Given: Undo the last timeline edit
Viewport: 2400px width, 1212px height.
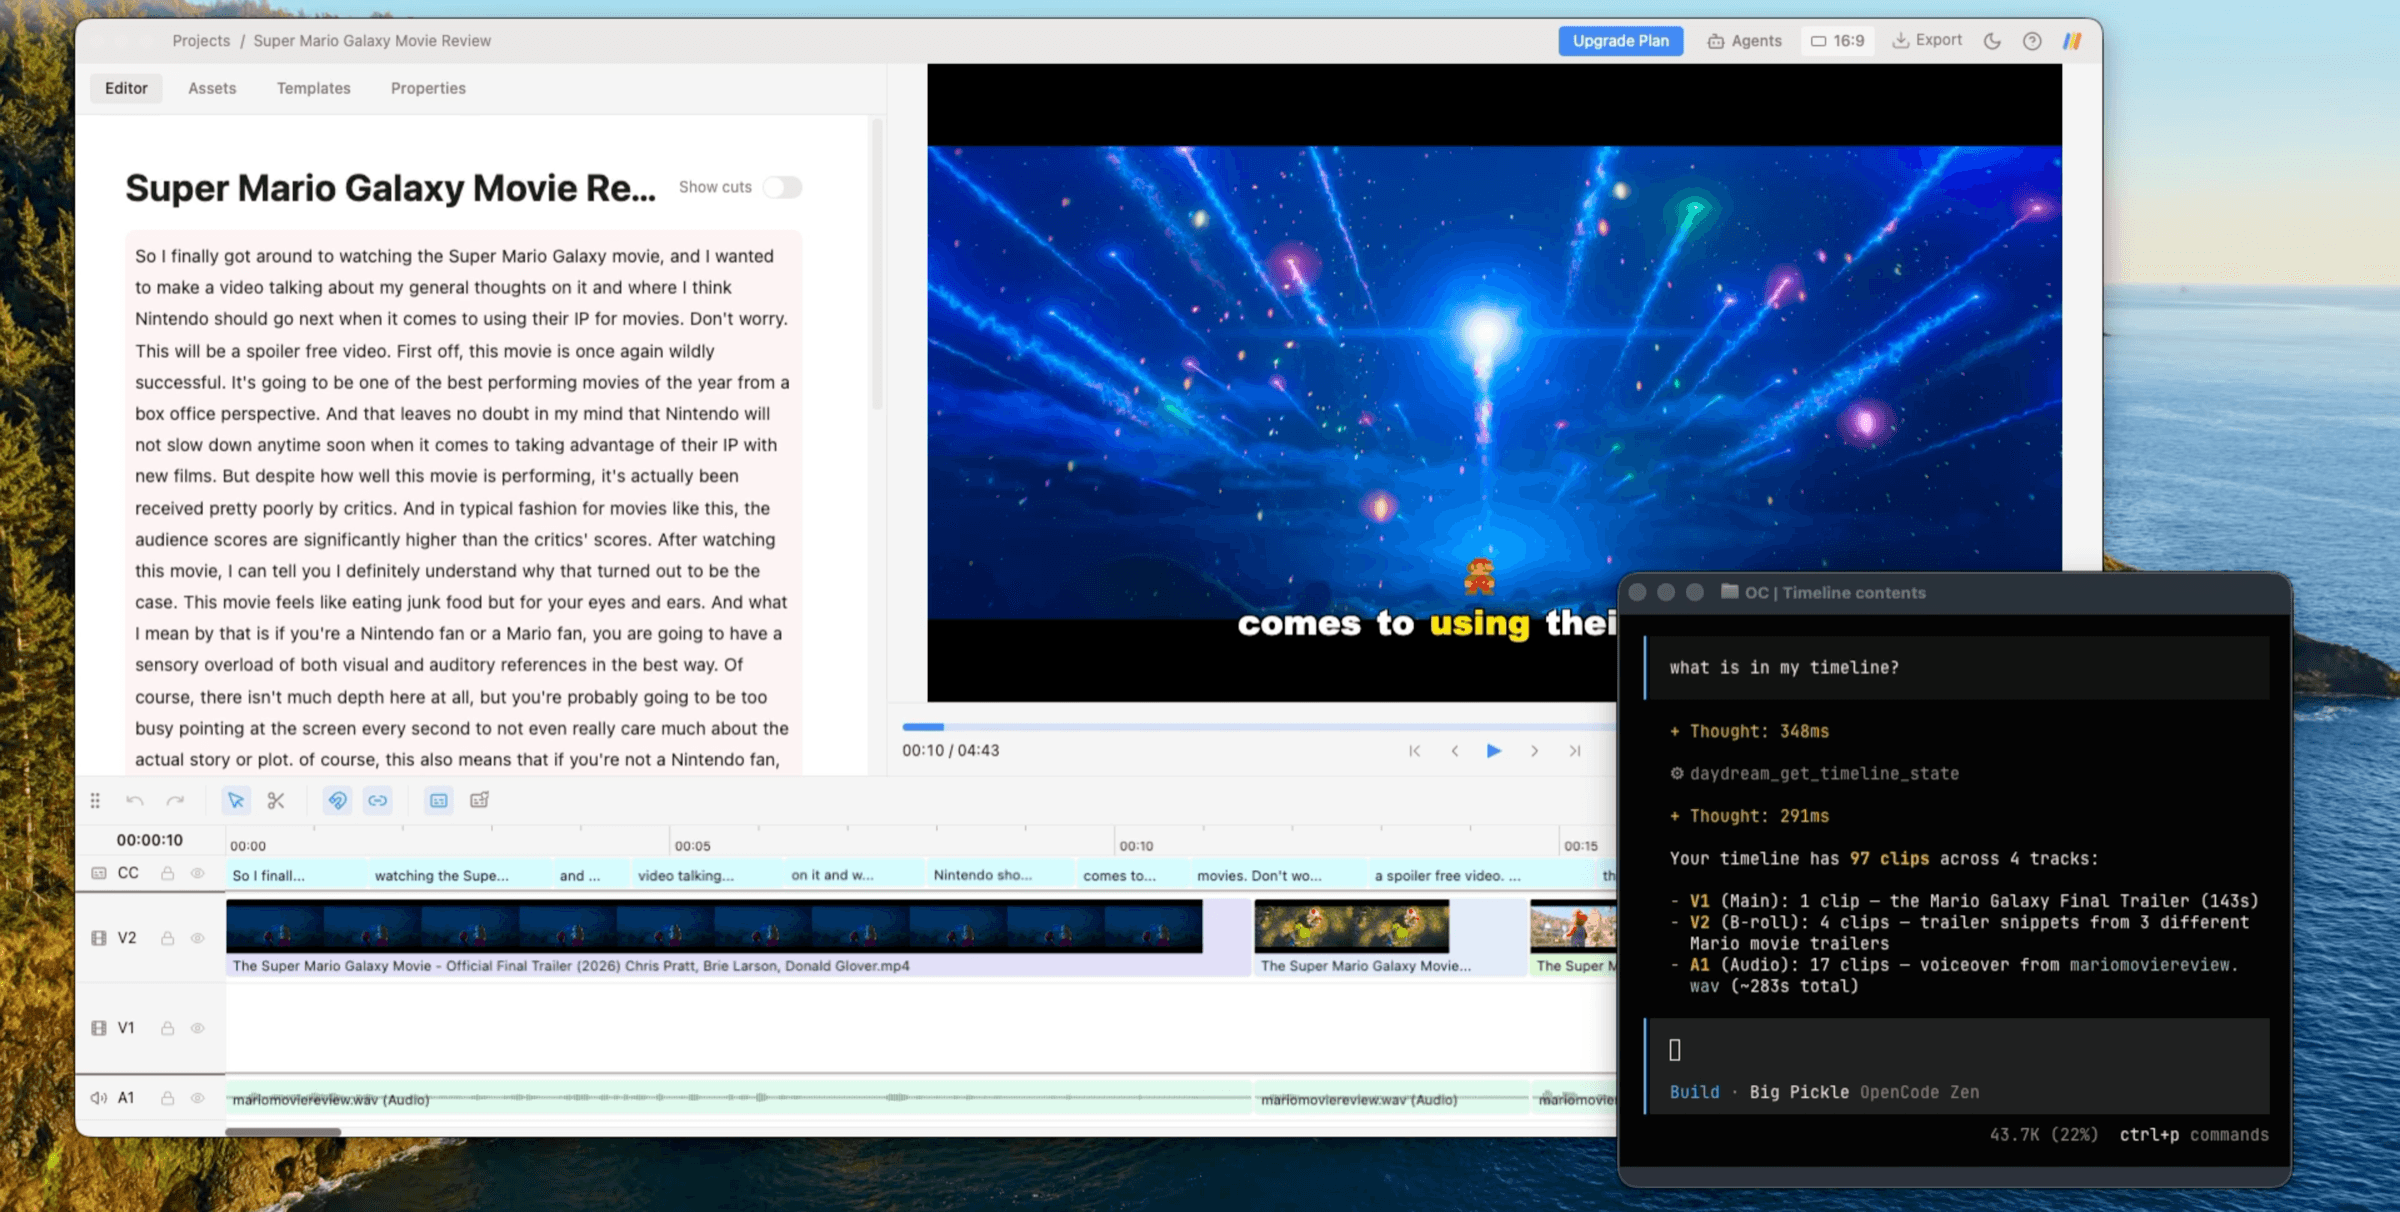Looking at the screenshot, I should pos(135,800).
